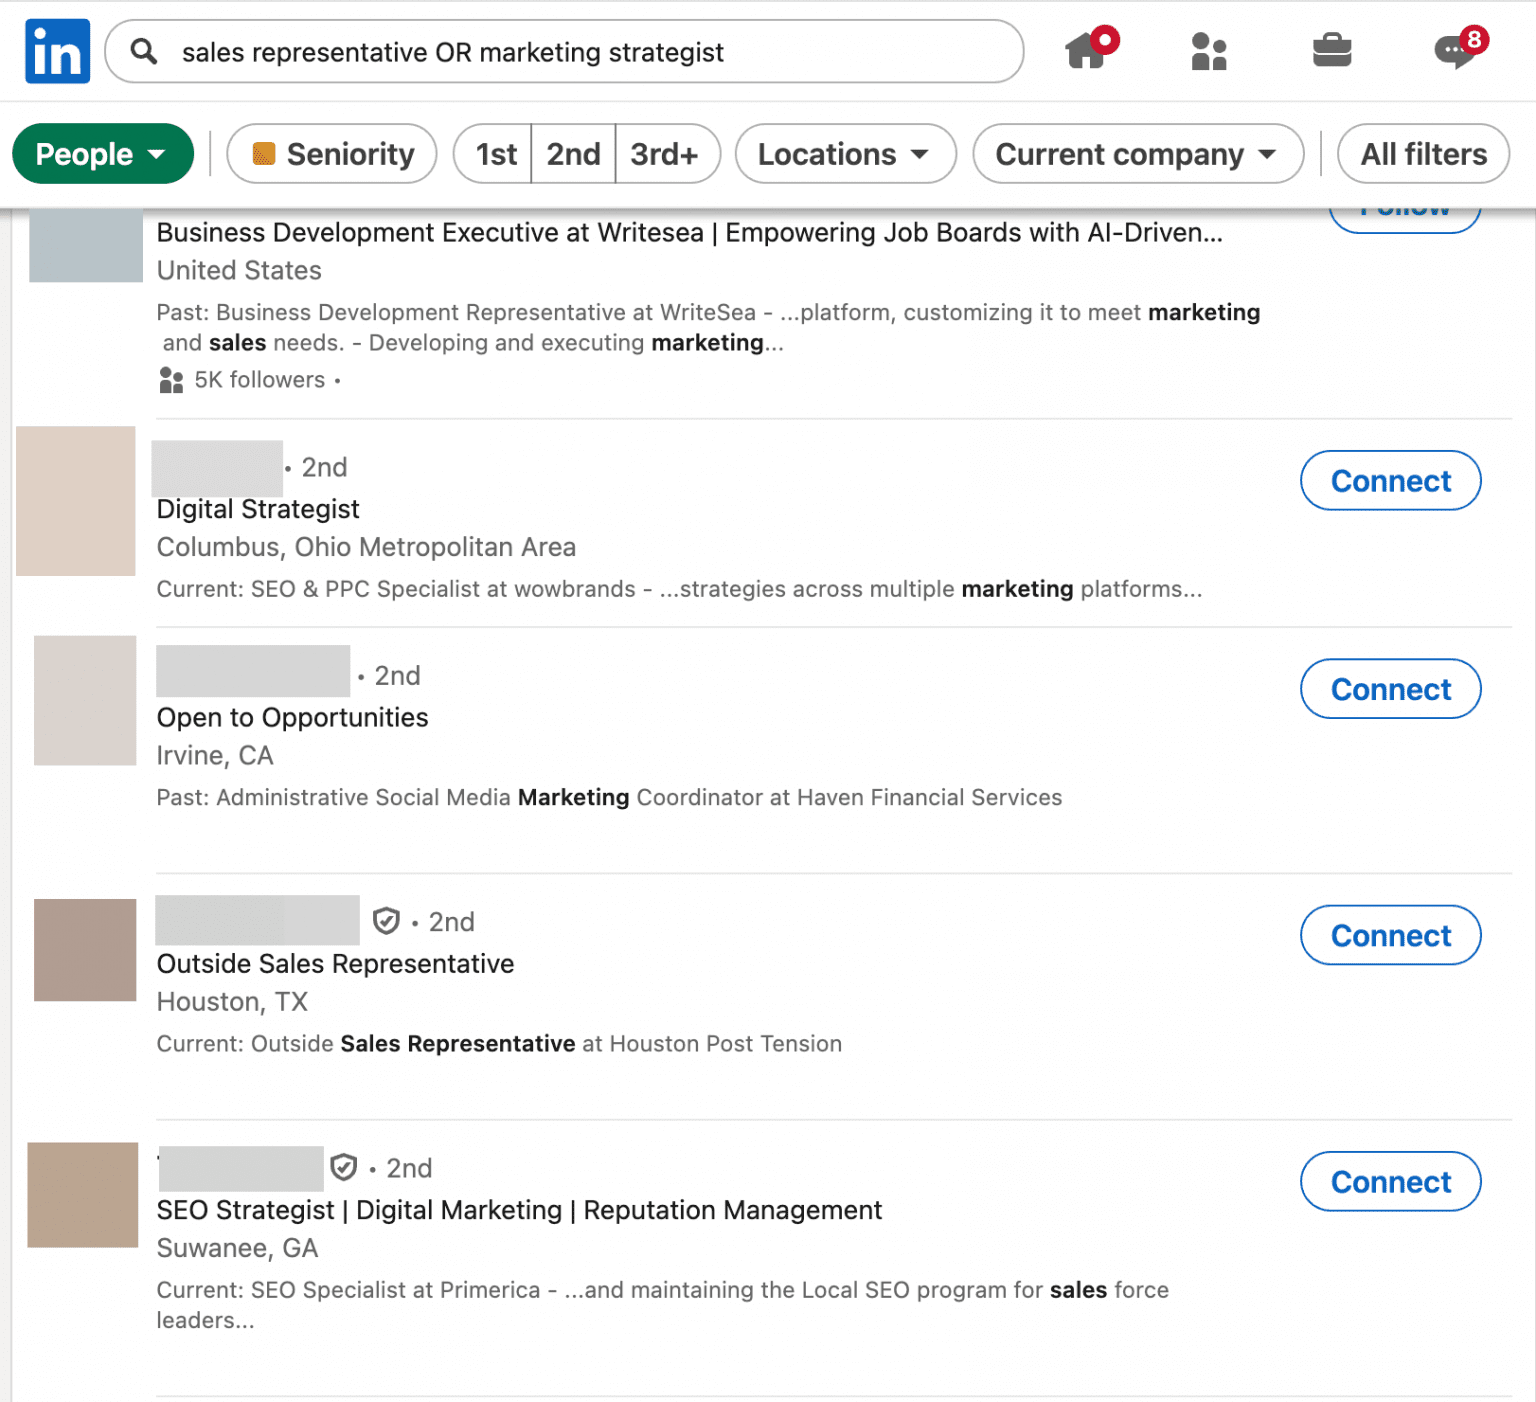The image size is (1536, 1402).
Task: Toggle the 2nd connections filter
Action: tap(572, 154)
